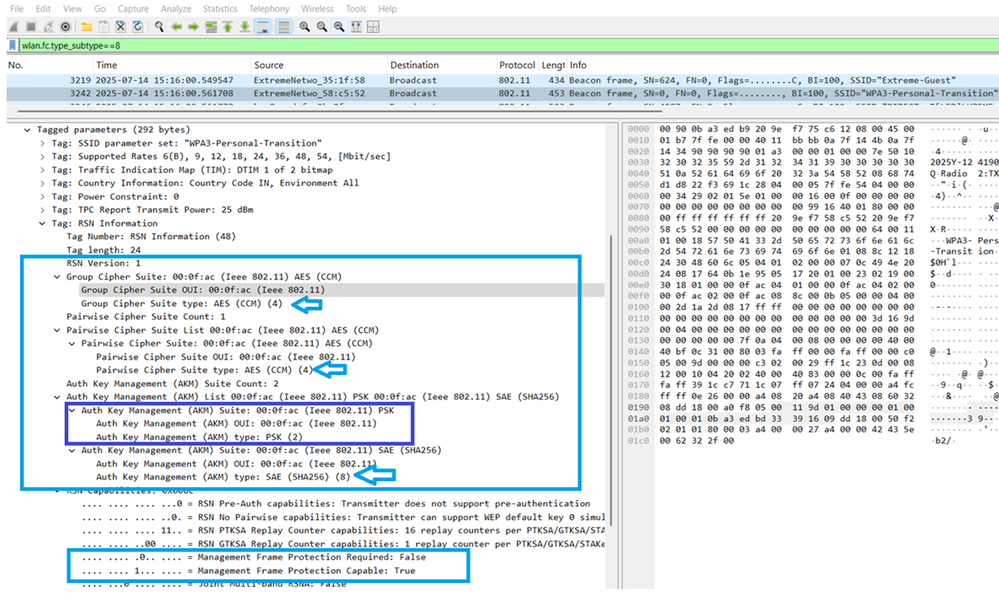The height and width of the screenshot is (600, 999).
Task: Select Management Frame Protection Capable: True line
Action: coord(248,571)
